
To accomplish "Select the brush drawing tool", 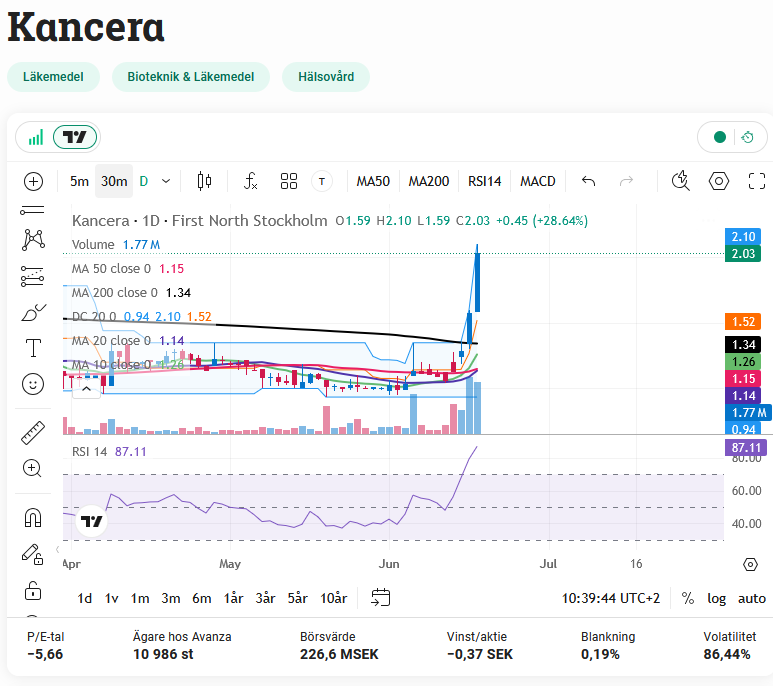I will pos(33,313).
